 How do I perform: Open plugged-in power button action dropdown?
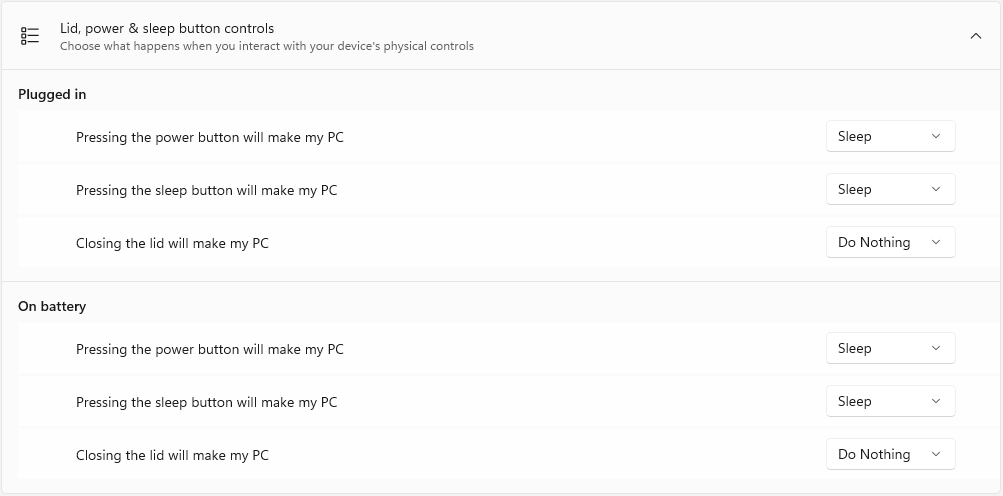(890, 136)
